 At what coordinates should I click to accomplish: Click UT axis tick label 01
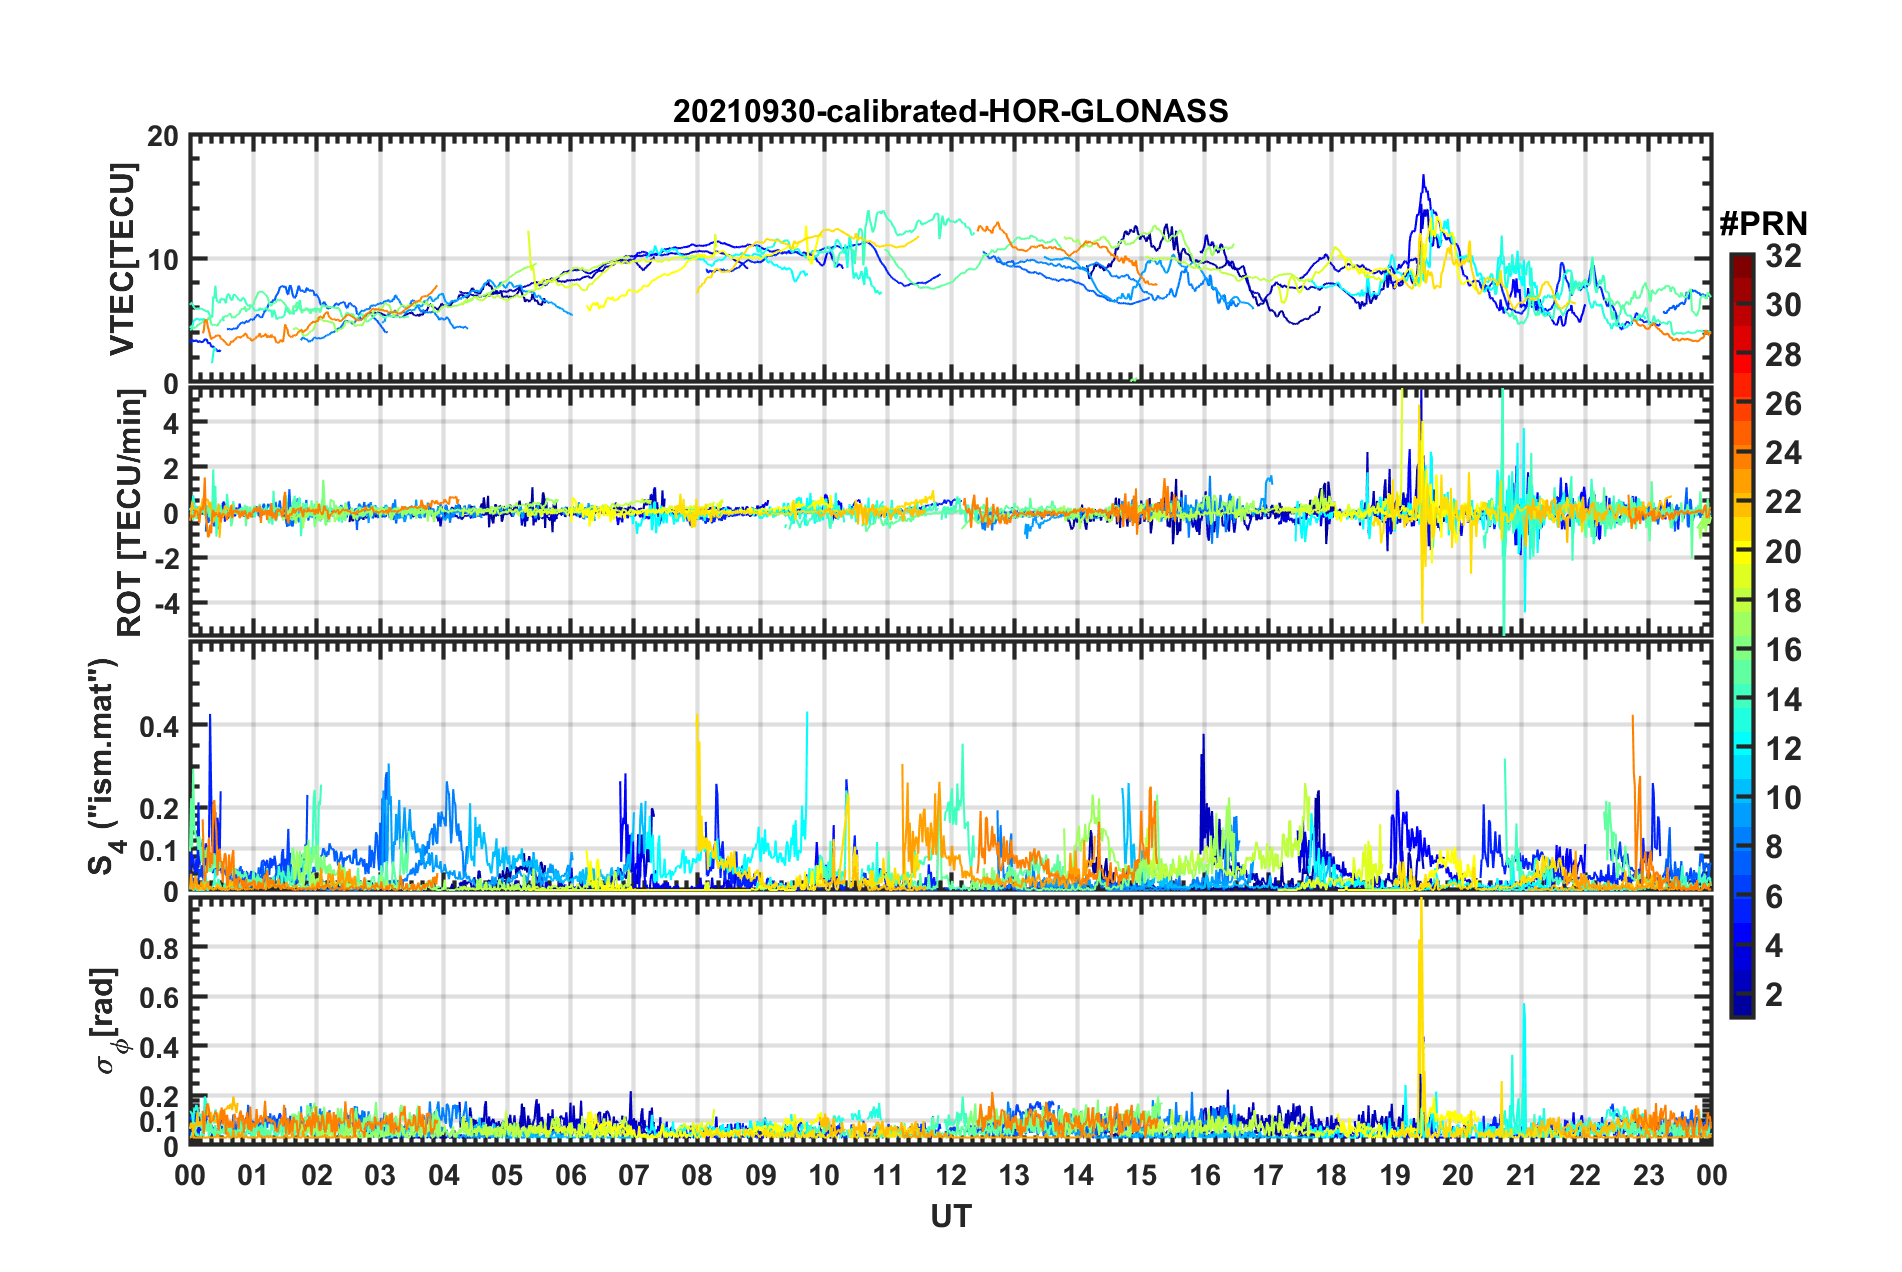click(253, 1175)
